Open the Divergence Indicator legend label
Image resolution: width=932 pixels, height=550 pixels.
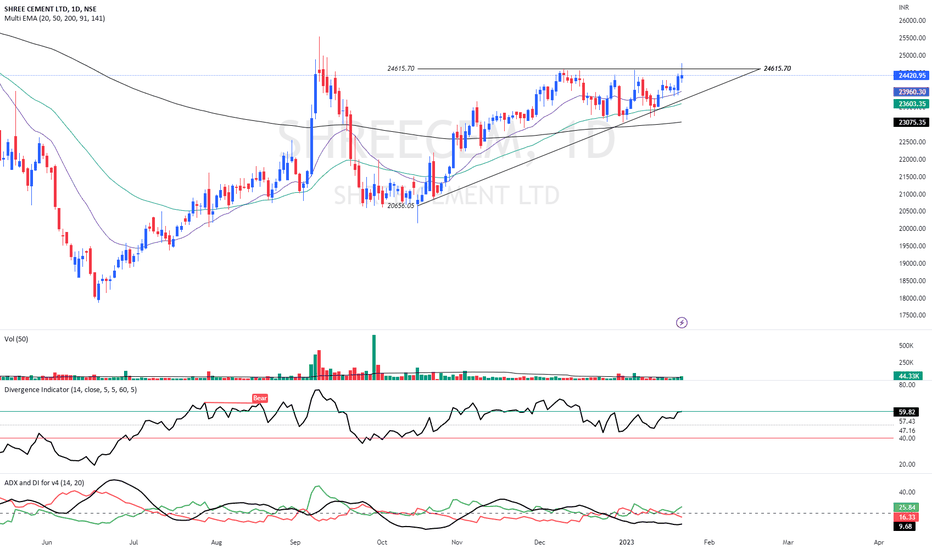tap(71, 390)
